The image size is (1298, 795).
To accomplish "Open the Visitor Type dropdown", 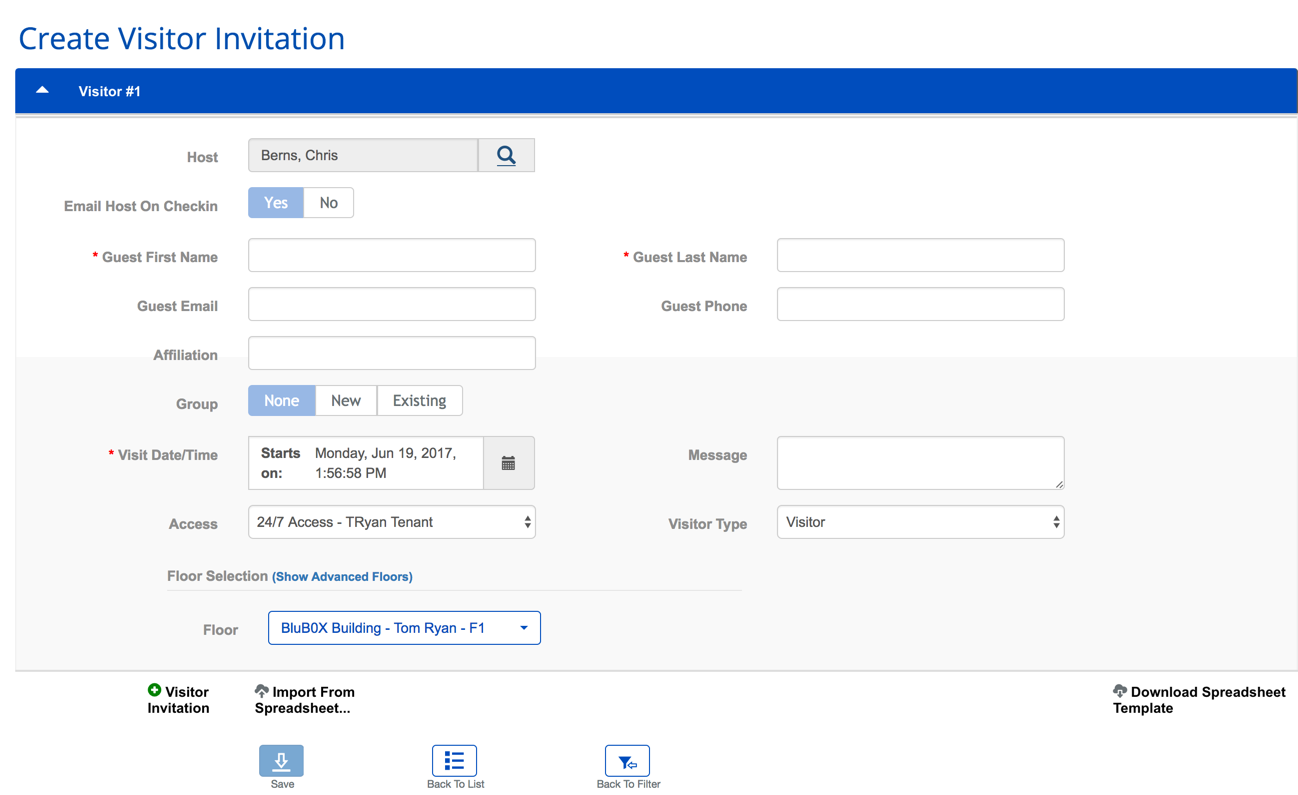I will 919,521.
